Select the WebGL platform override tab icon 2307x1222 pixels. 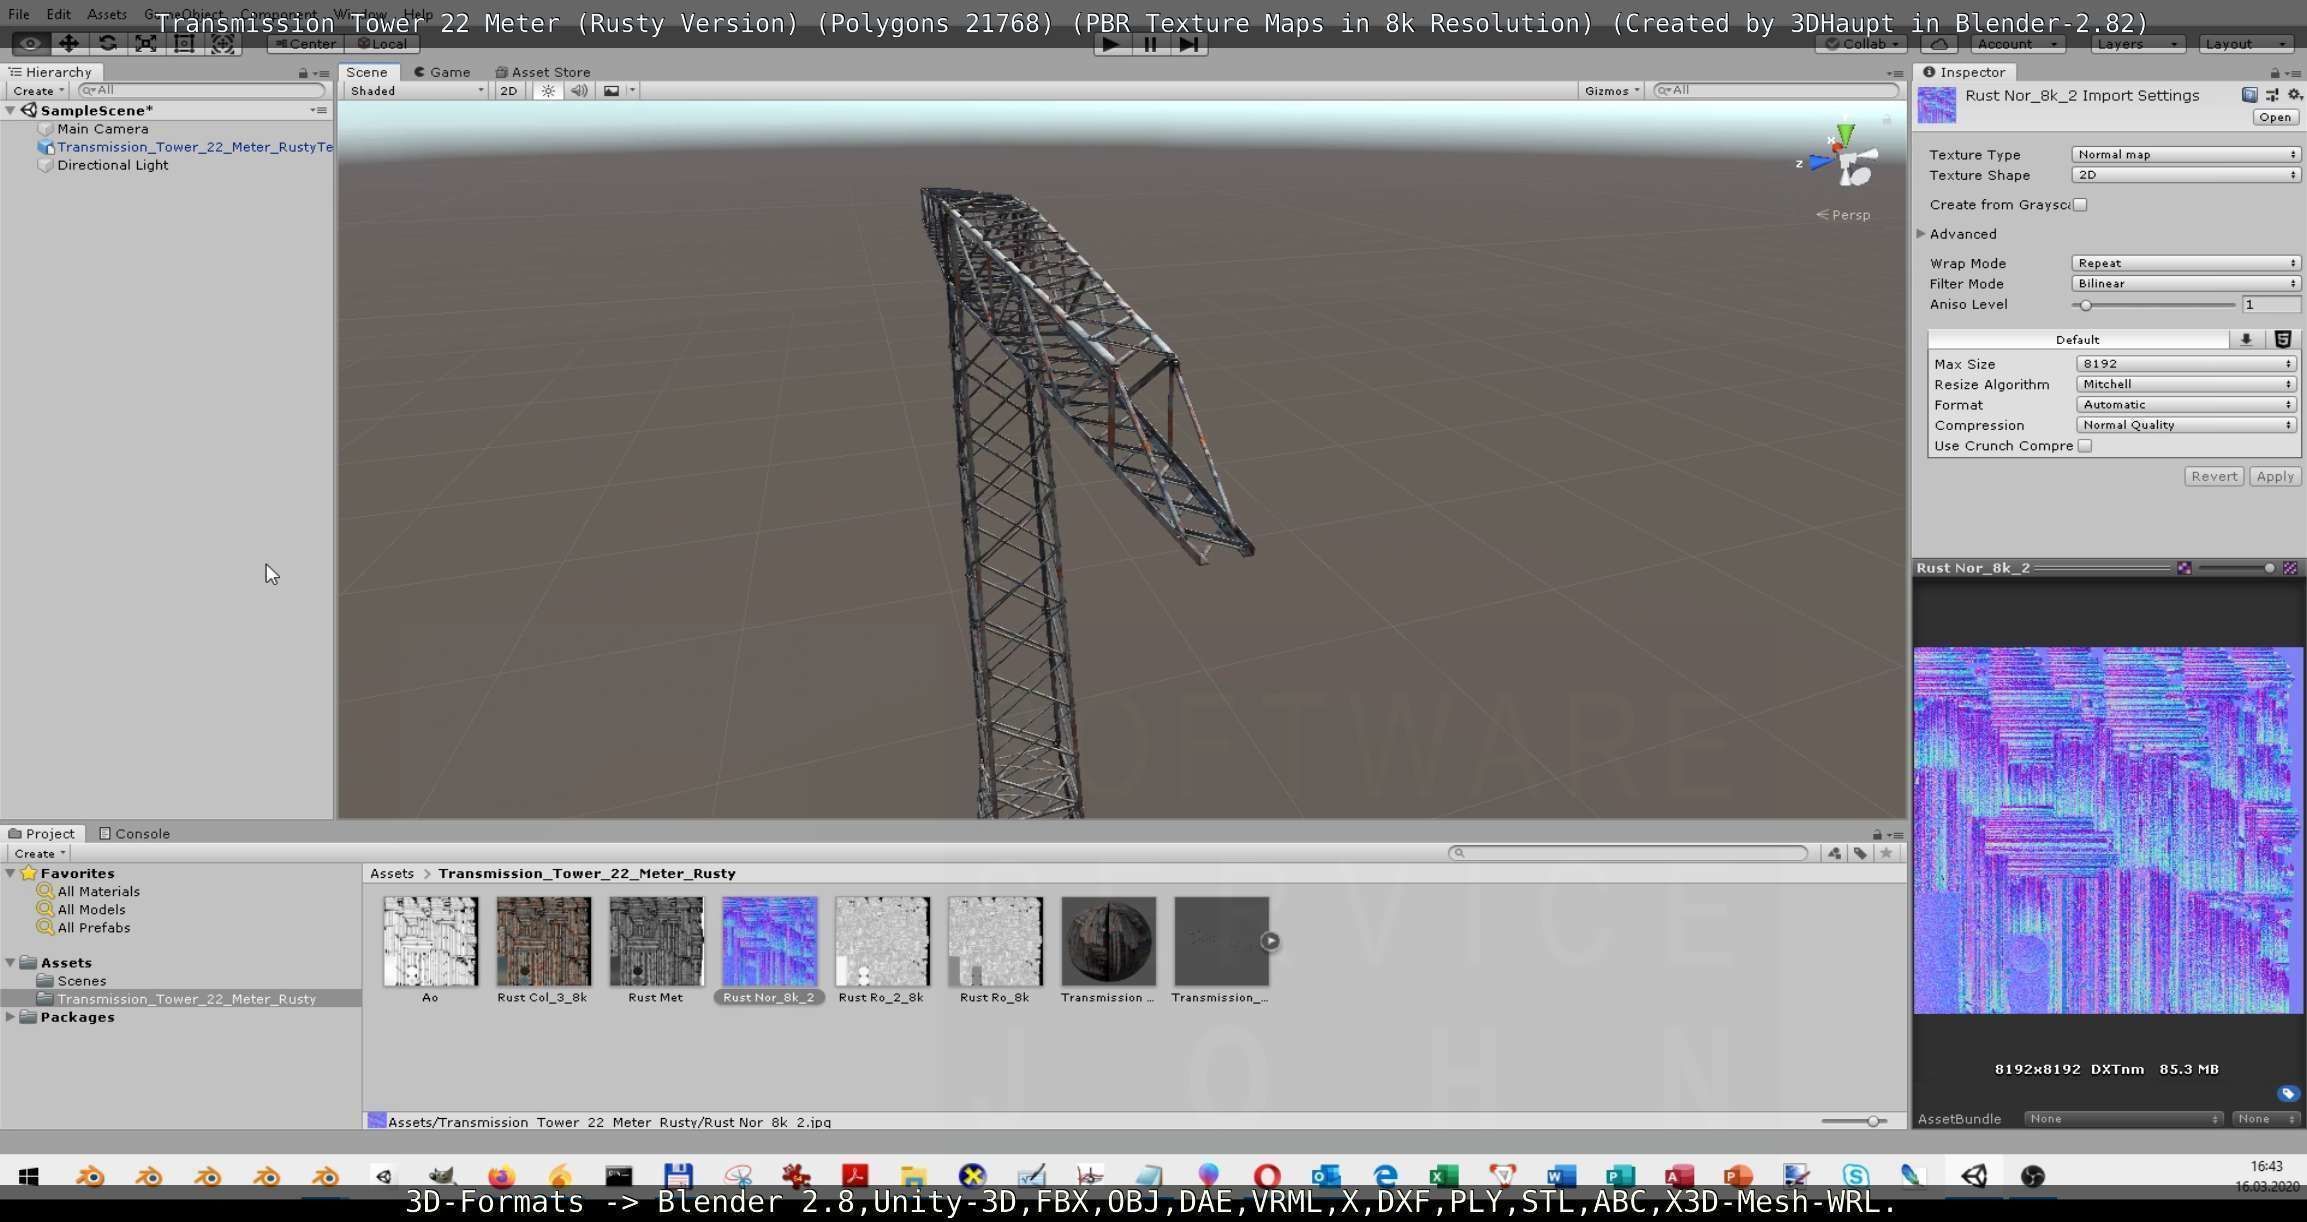(x=2283, y=340)
